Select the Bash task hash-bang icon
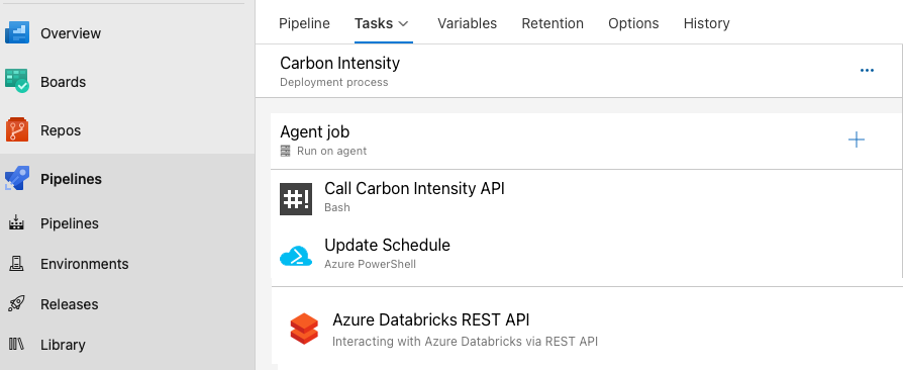904x370 pixels. coord(296,199)
